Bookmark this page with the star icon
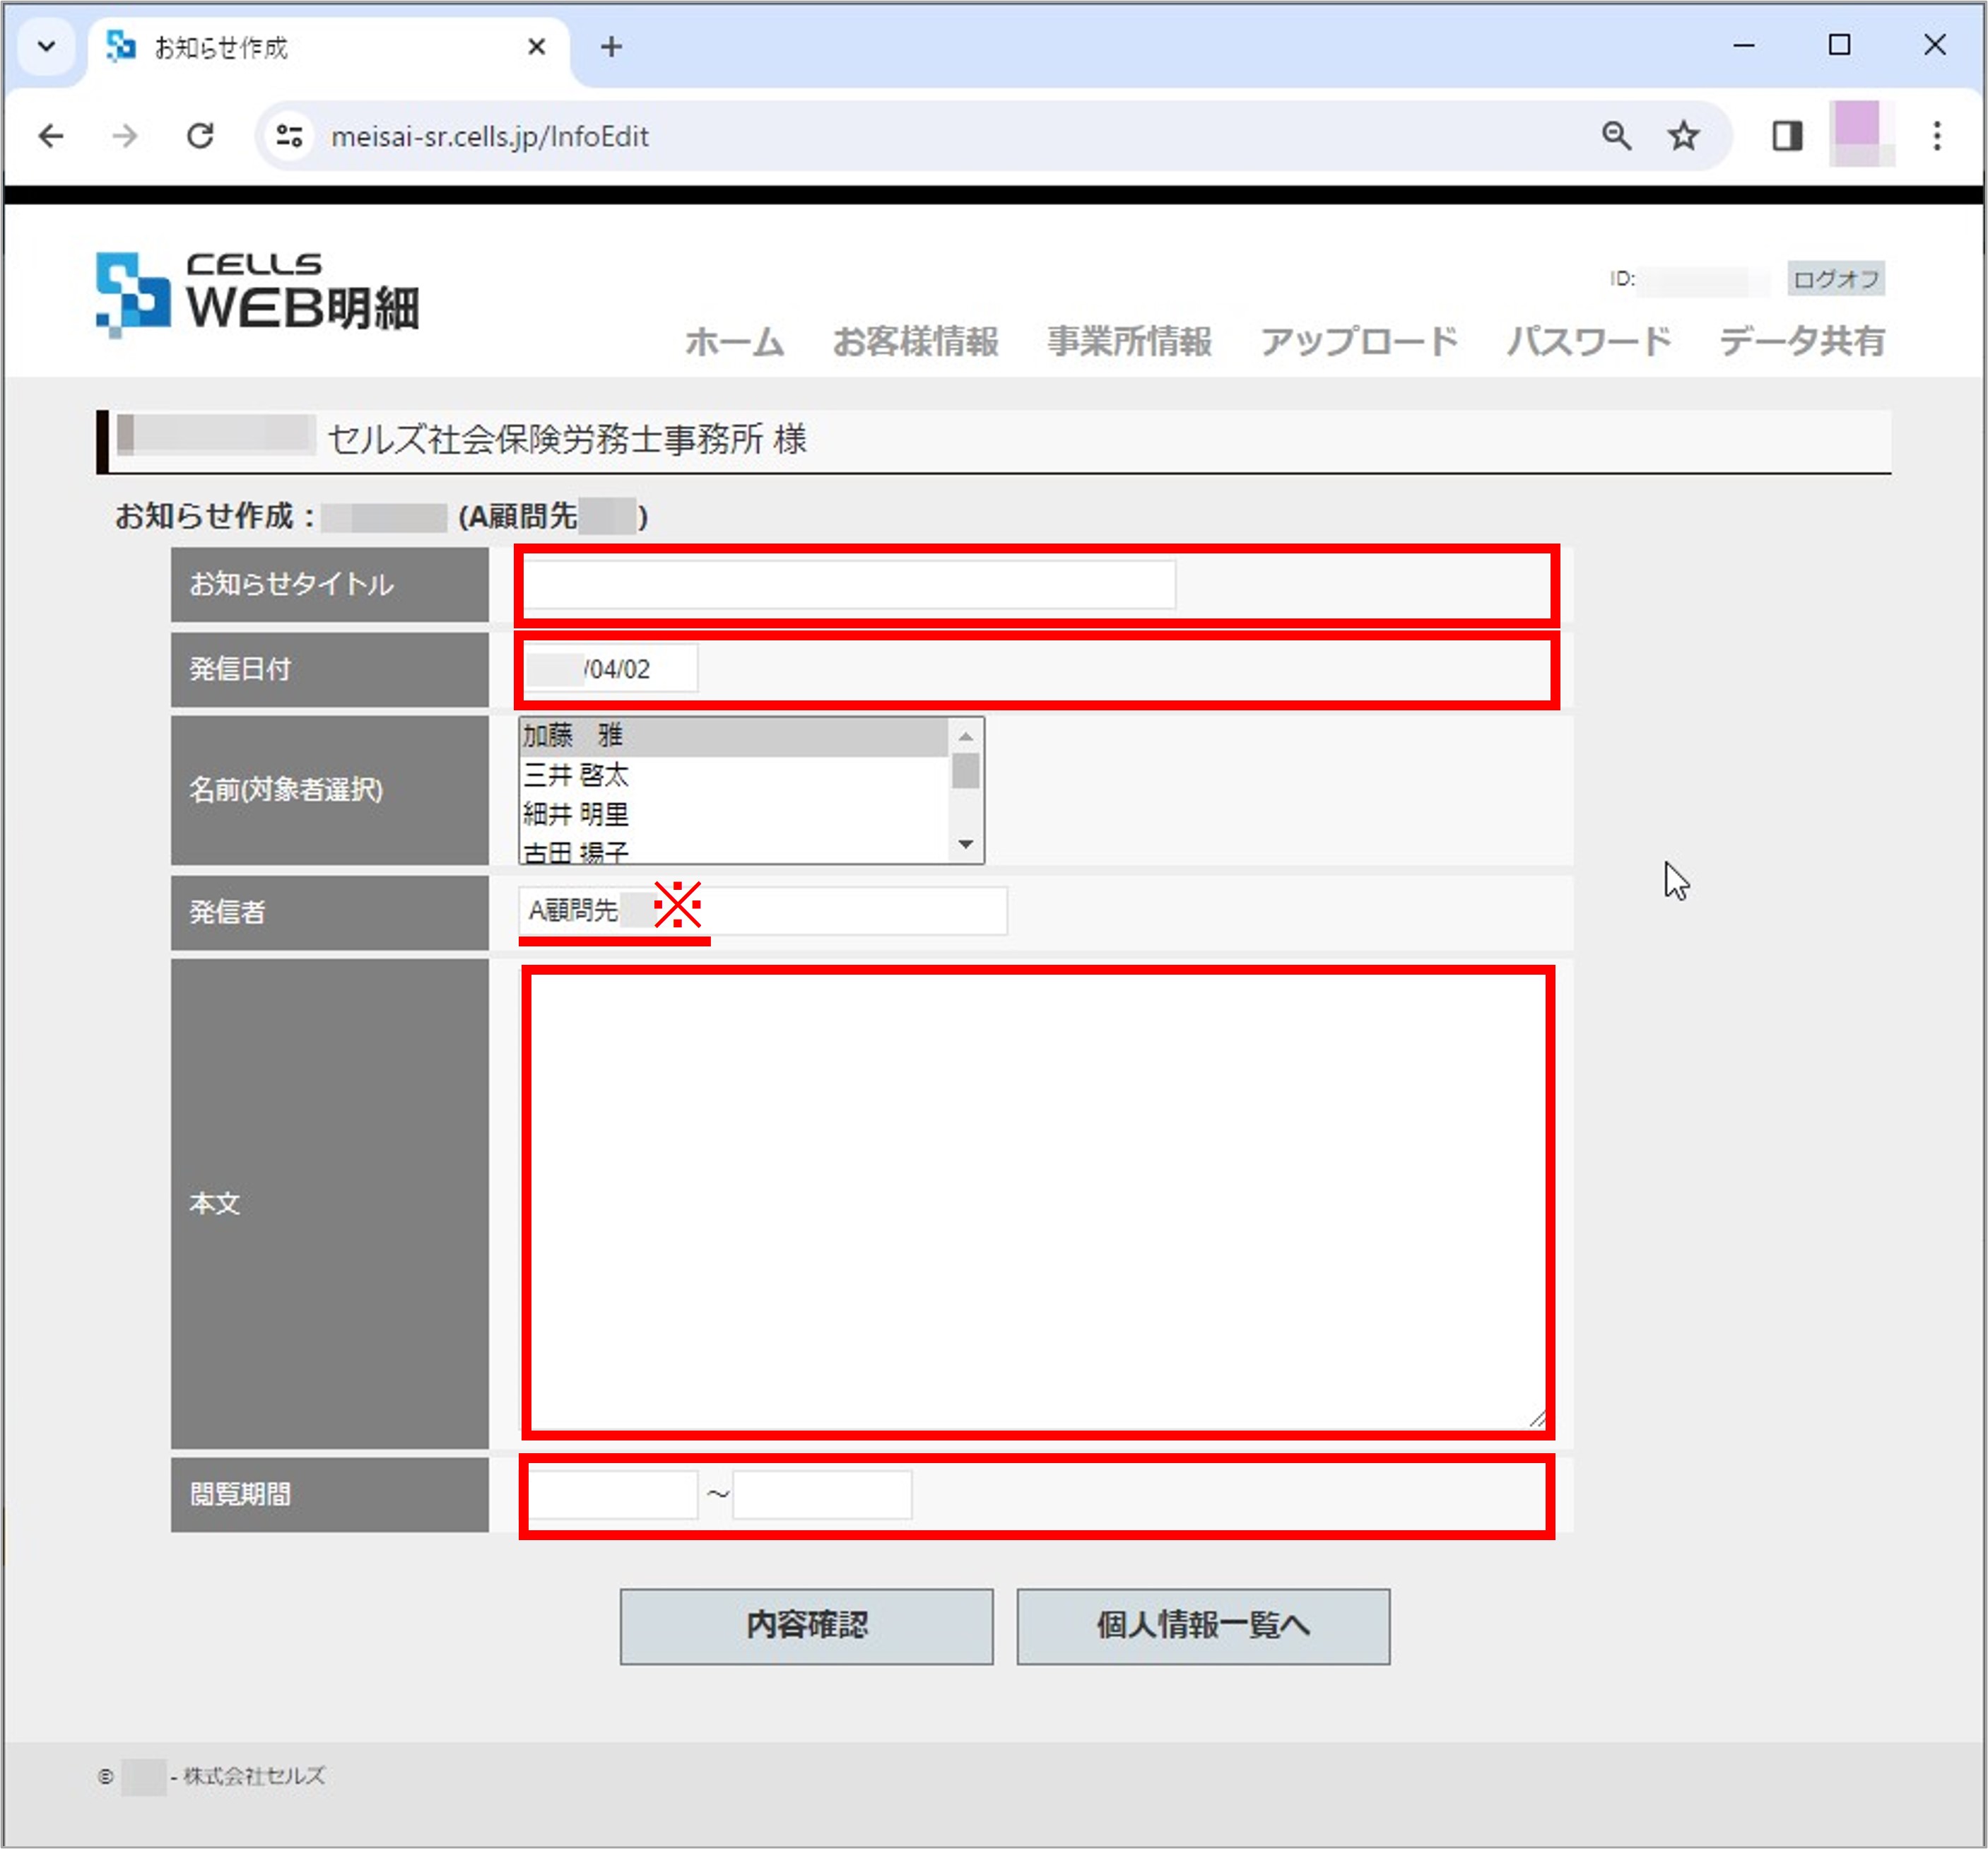 1684,136
